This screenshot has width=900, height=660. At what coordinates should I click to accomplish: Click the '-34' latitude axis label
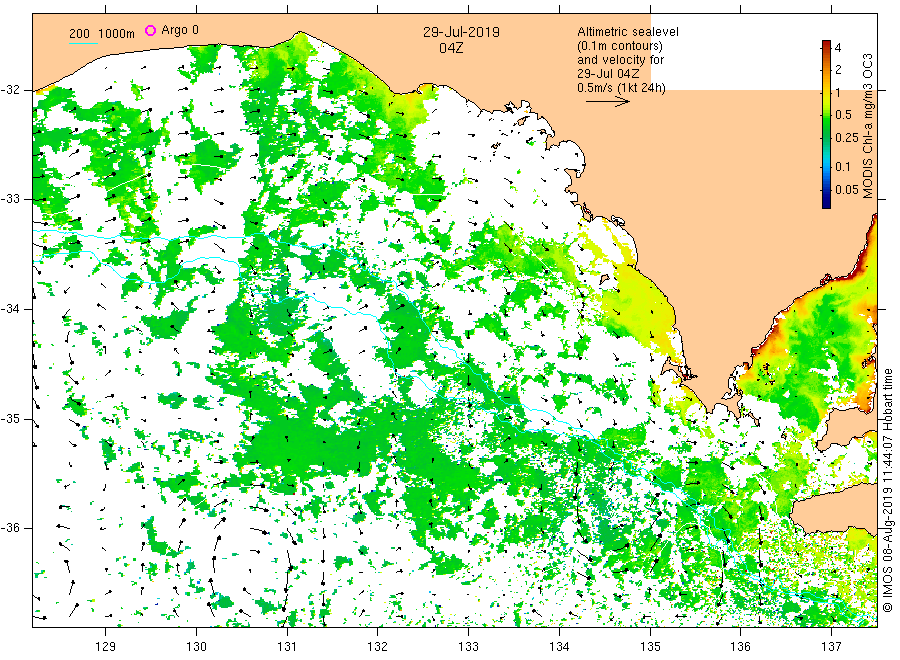tap(10, 309)
